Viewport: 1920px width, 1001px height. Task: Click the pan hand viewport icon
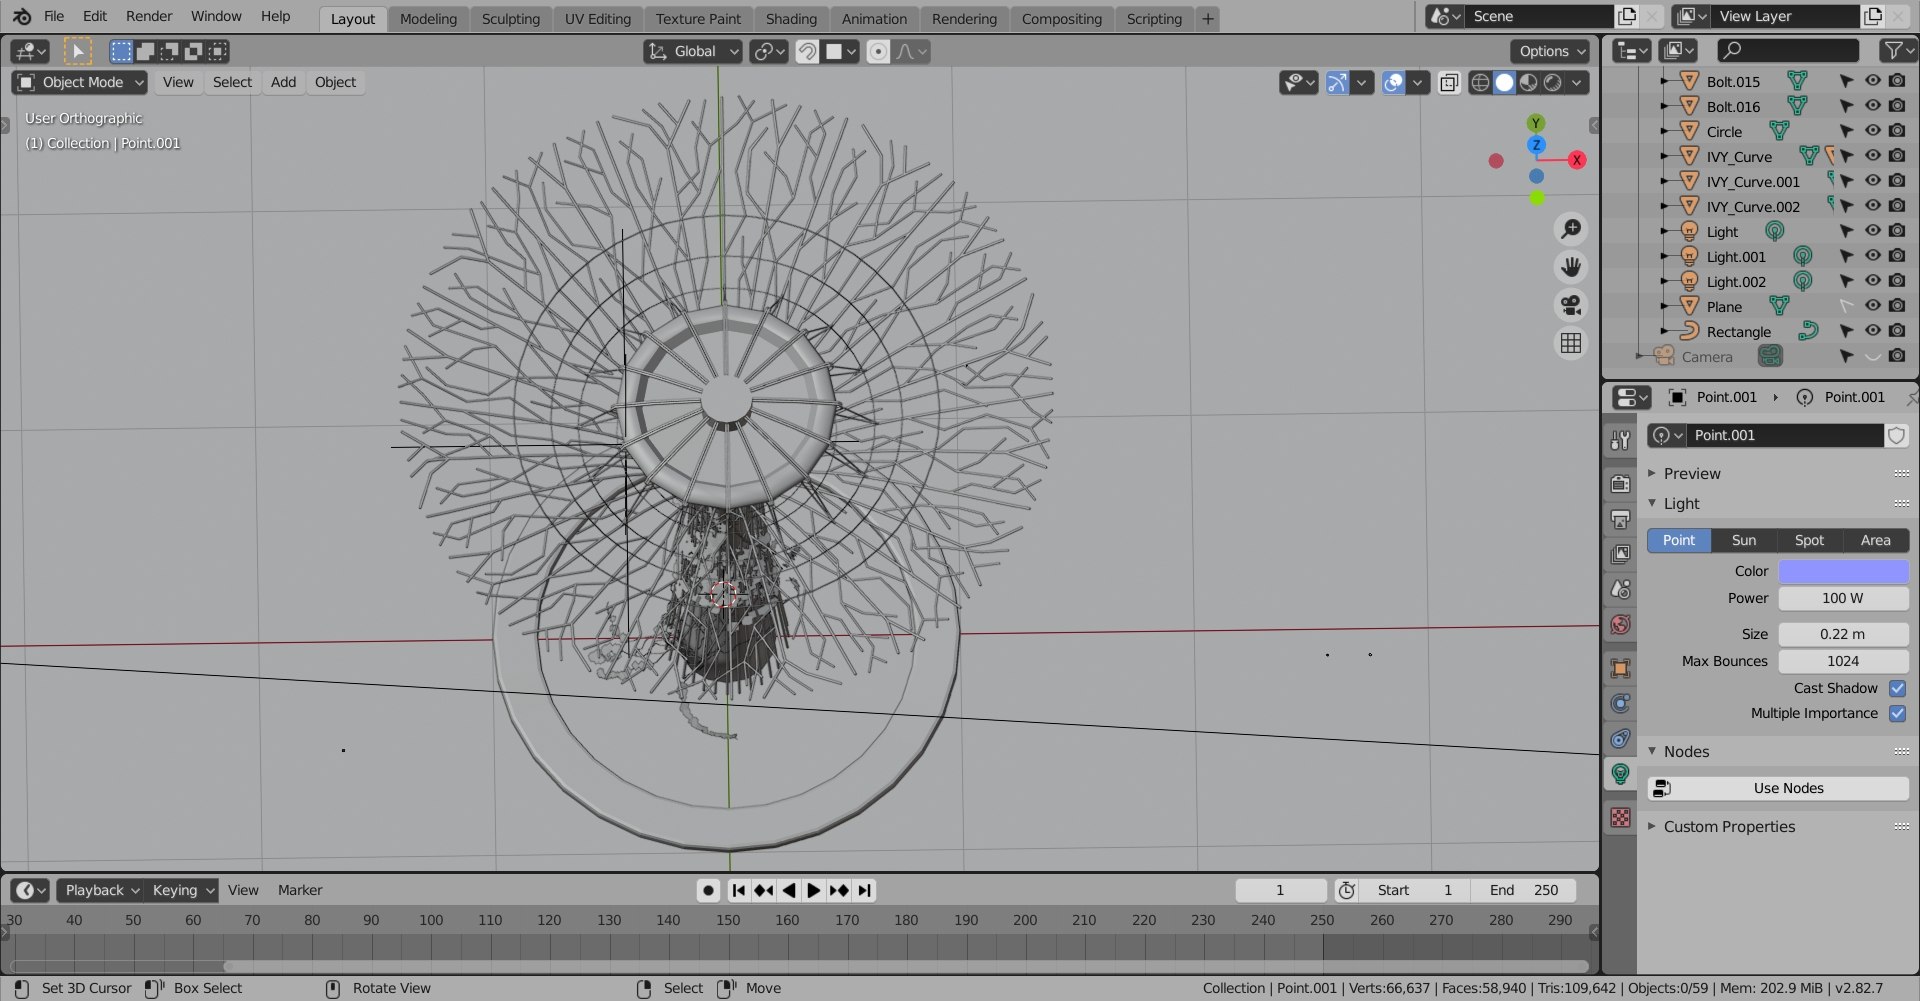click(x=1571, y=267)
